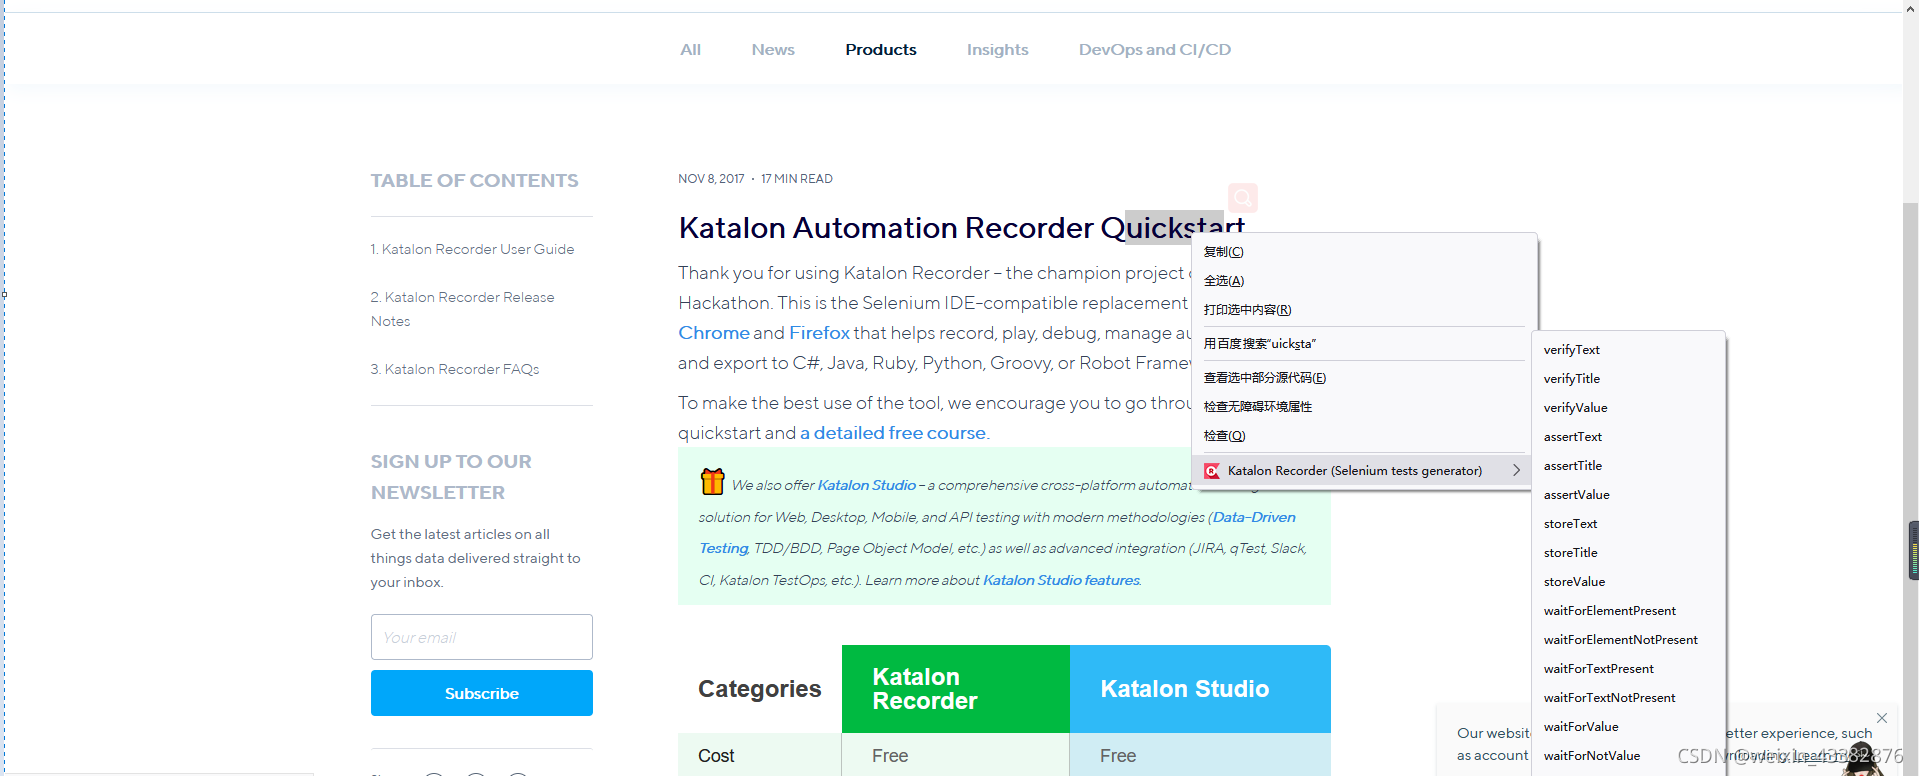Select the All category tab
1919x776 pixels.
(x=690, y=49)
